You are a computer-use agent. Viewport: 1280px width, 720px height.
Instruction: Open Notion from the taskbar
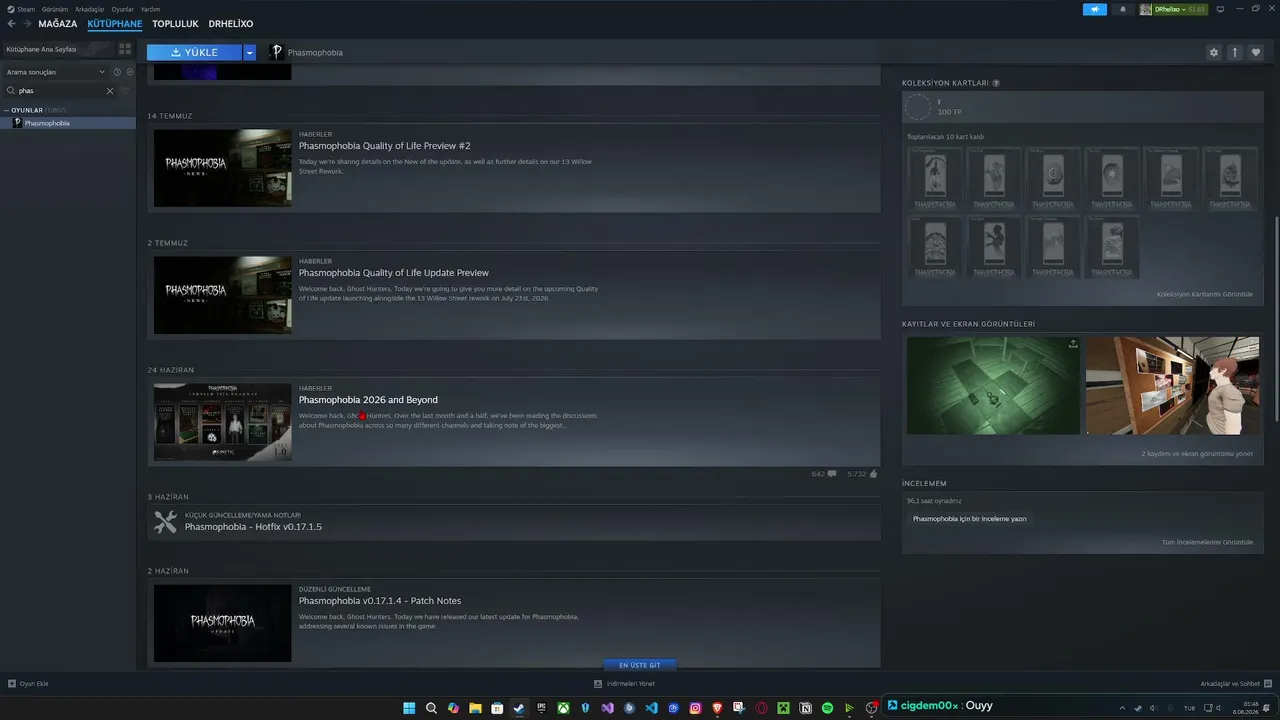click(x=806, y=708)
